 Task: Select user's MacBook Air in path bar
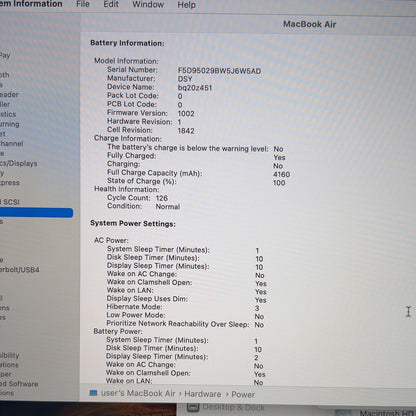click(138, 393)
